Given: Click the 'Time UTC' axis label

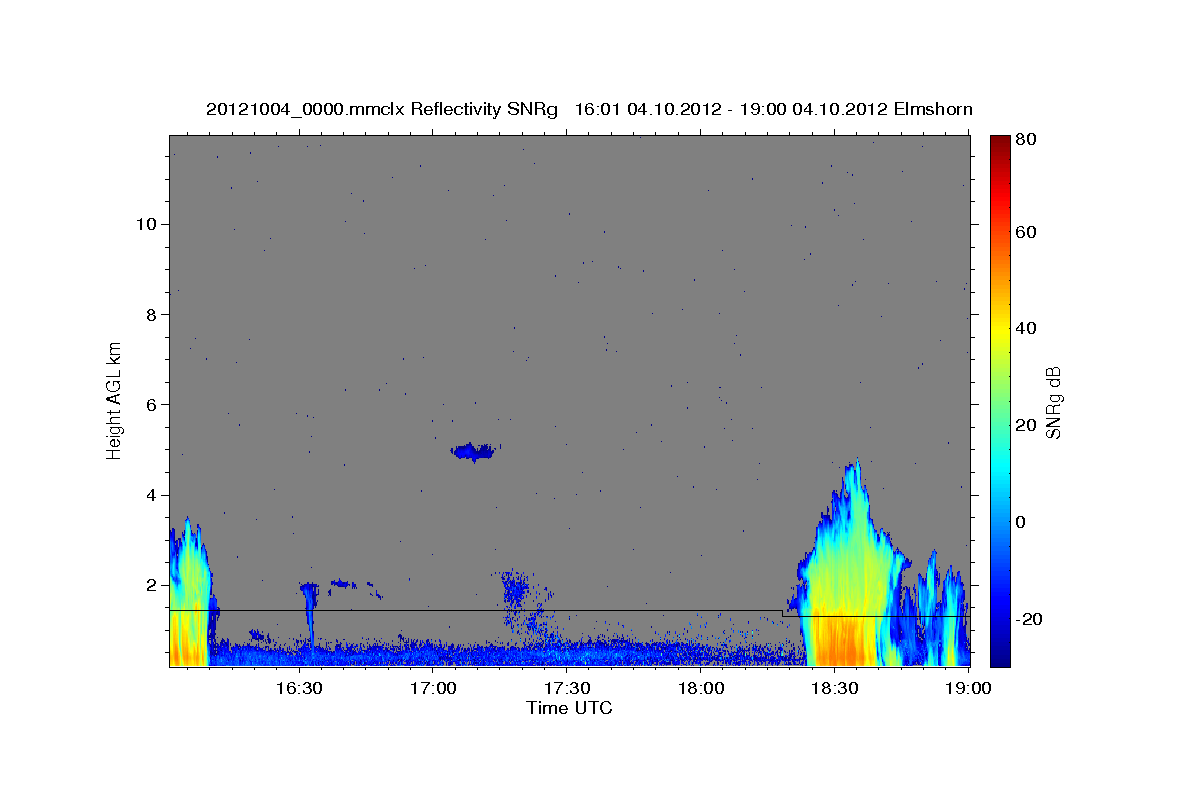Looking at the screenshot, I should click(x=569, y=708).
